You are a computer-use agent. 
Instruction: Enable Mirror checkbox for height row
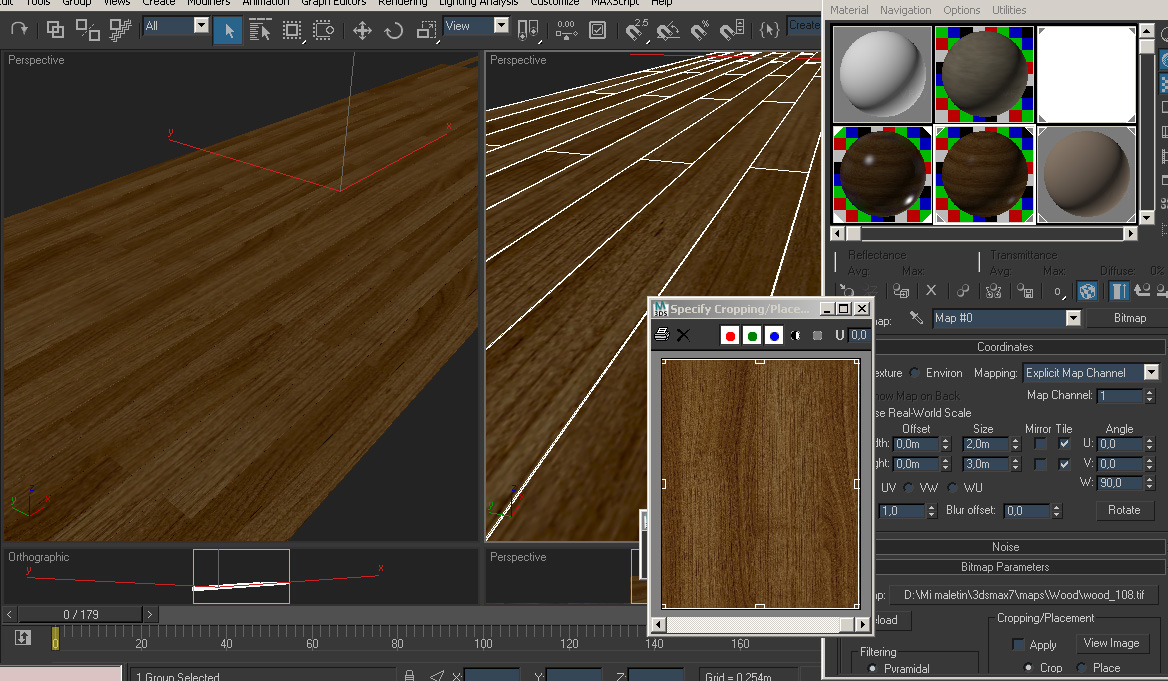coord(1041,464)
